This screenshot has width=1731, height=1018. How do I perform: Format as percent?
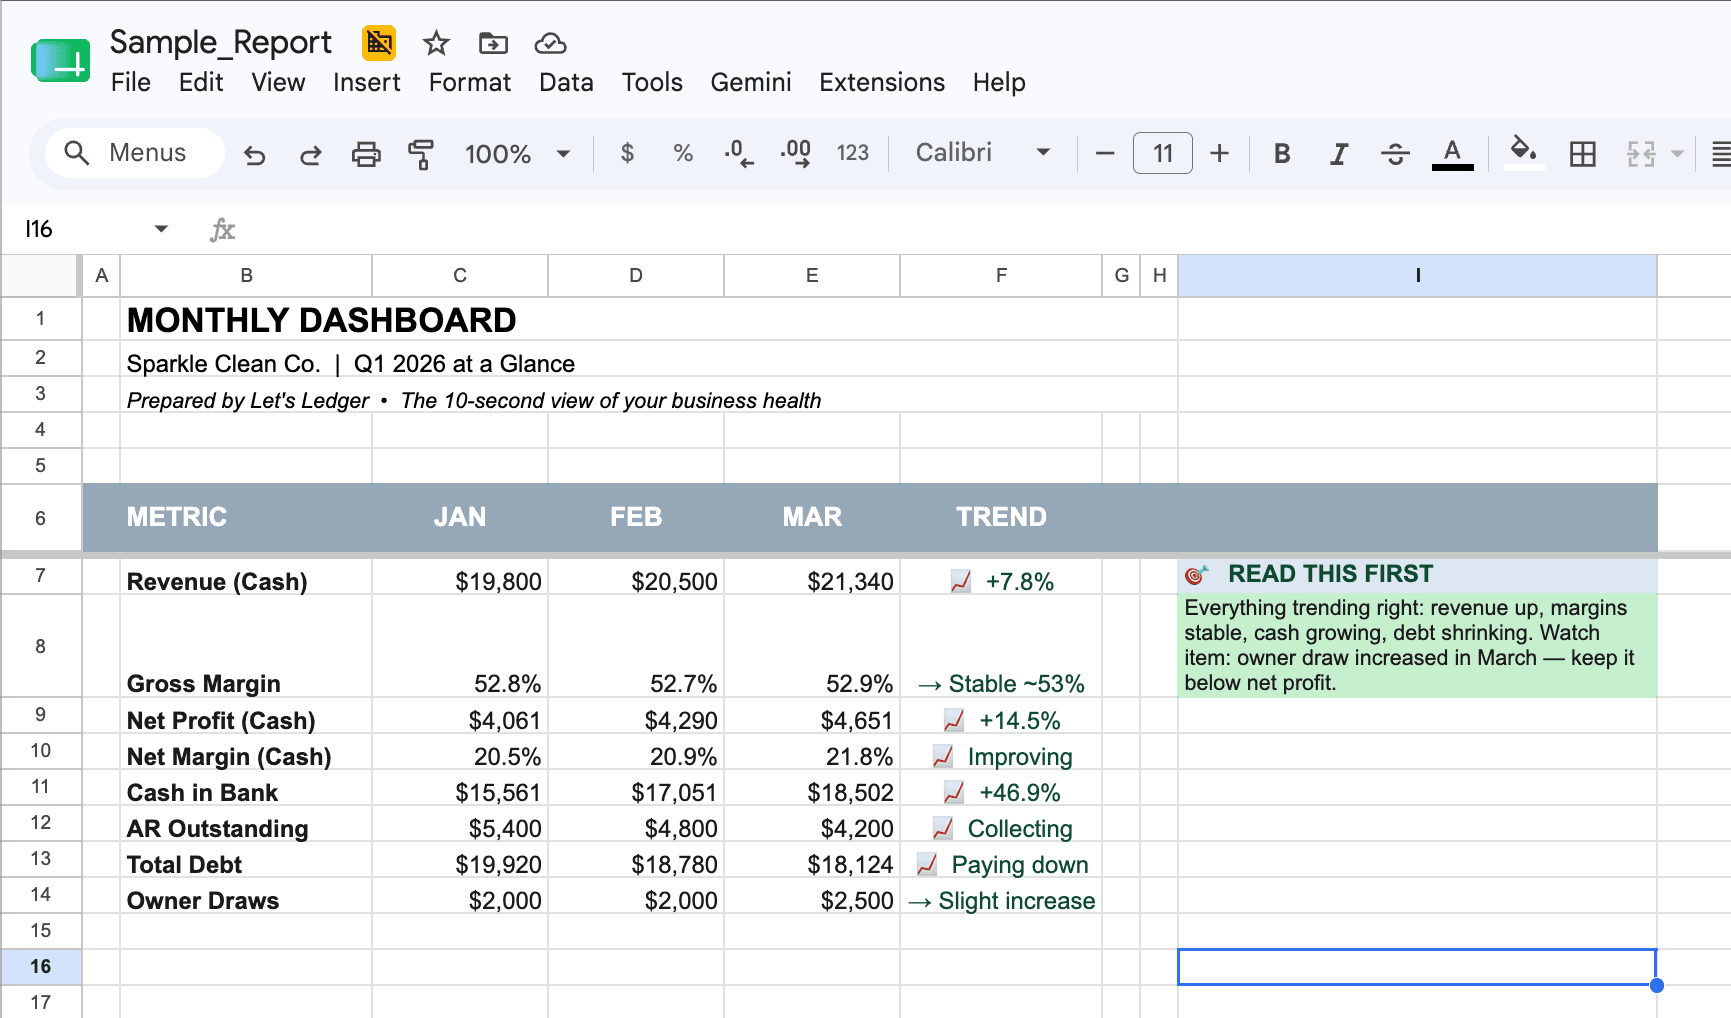tap(683, 153)
